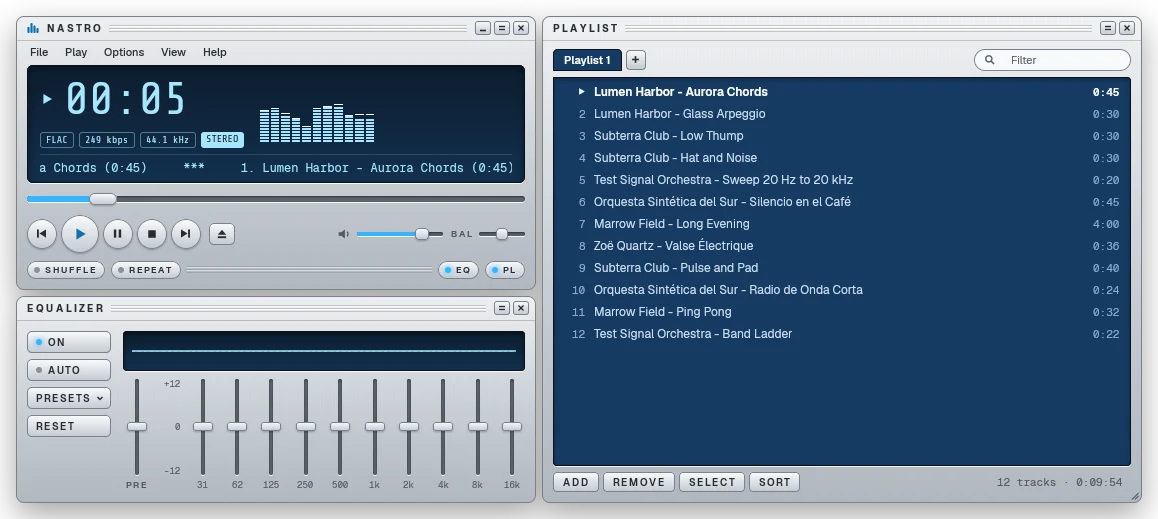1158x519 pixels.
Task: Click the 4k band slider handle
Action: [x=443, y=427]
